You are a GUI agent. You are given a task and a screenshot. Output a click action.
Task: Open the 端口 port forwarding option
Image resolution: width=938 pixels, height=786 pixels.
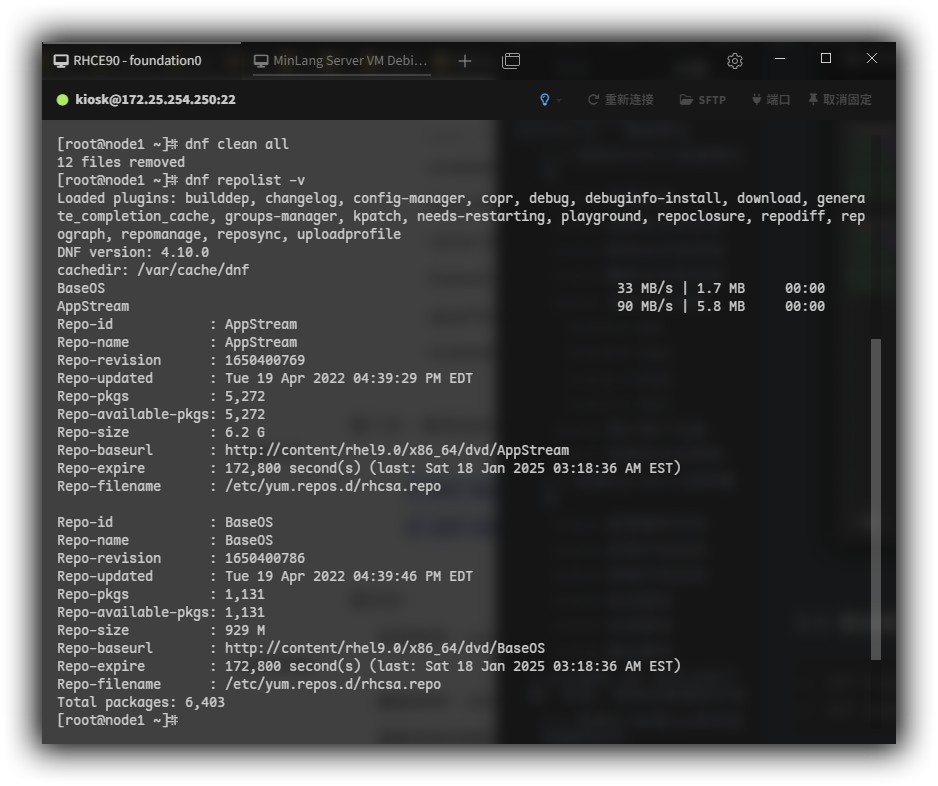(771, 100)
